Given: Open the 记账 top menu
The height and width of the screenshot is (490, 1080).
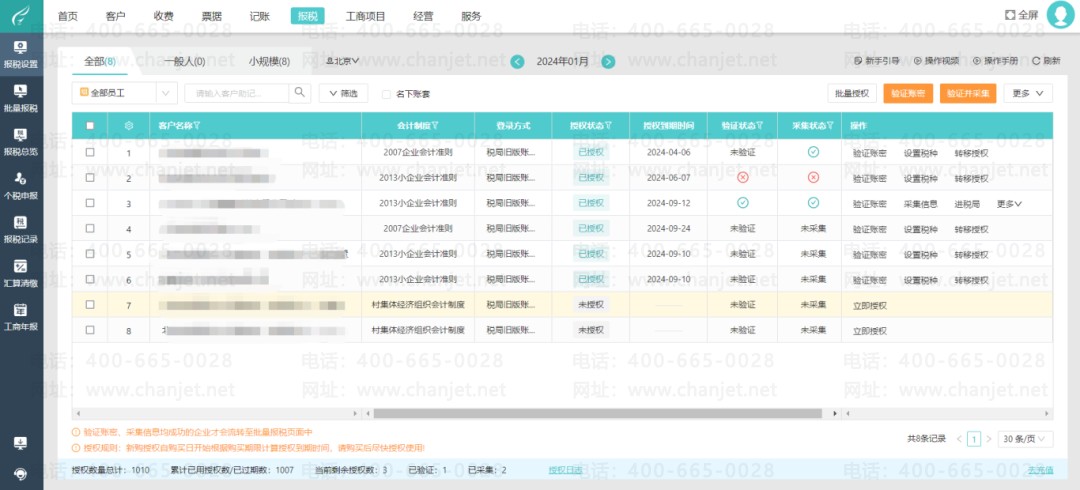Looking at the screenshot, I should (x=260, y=16).
